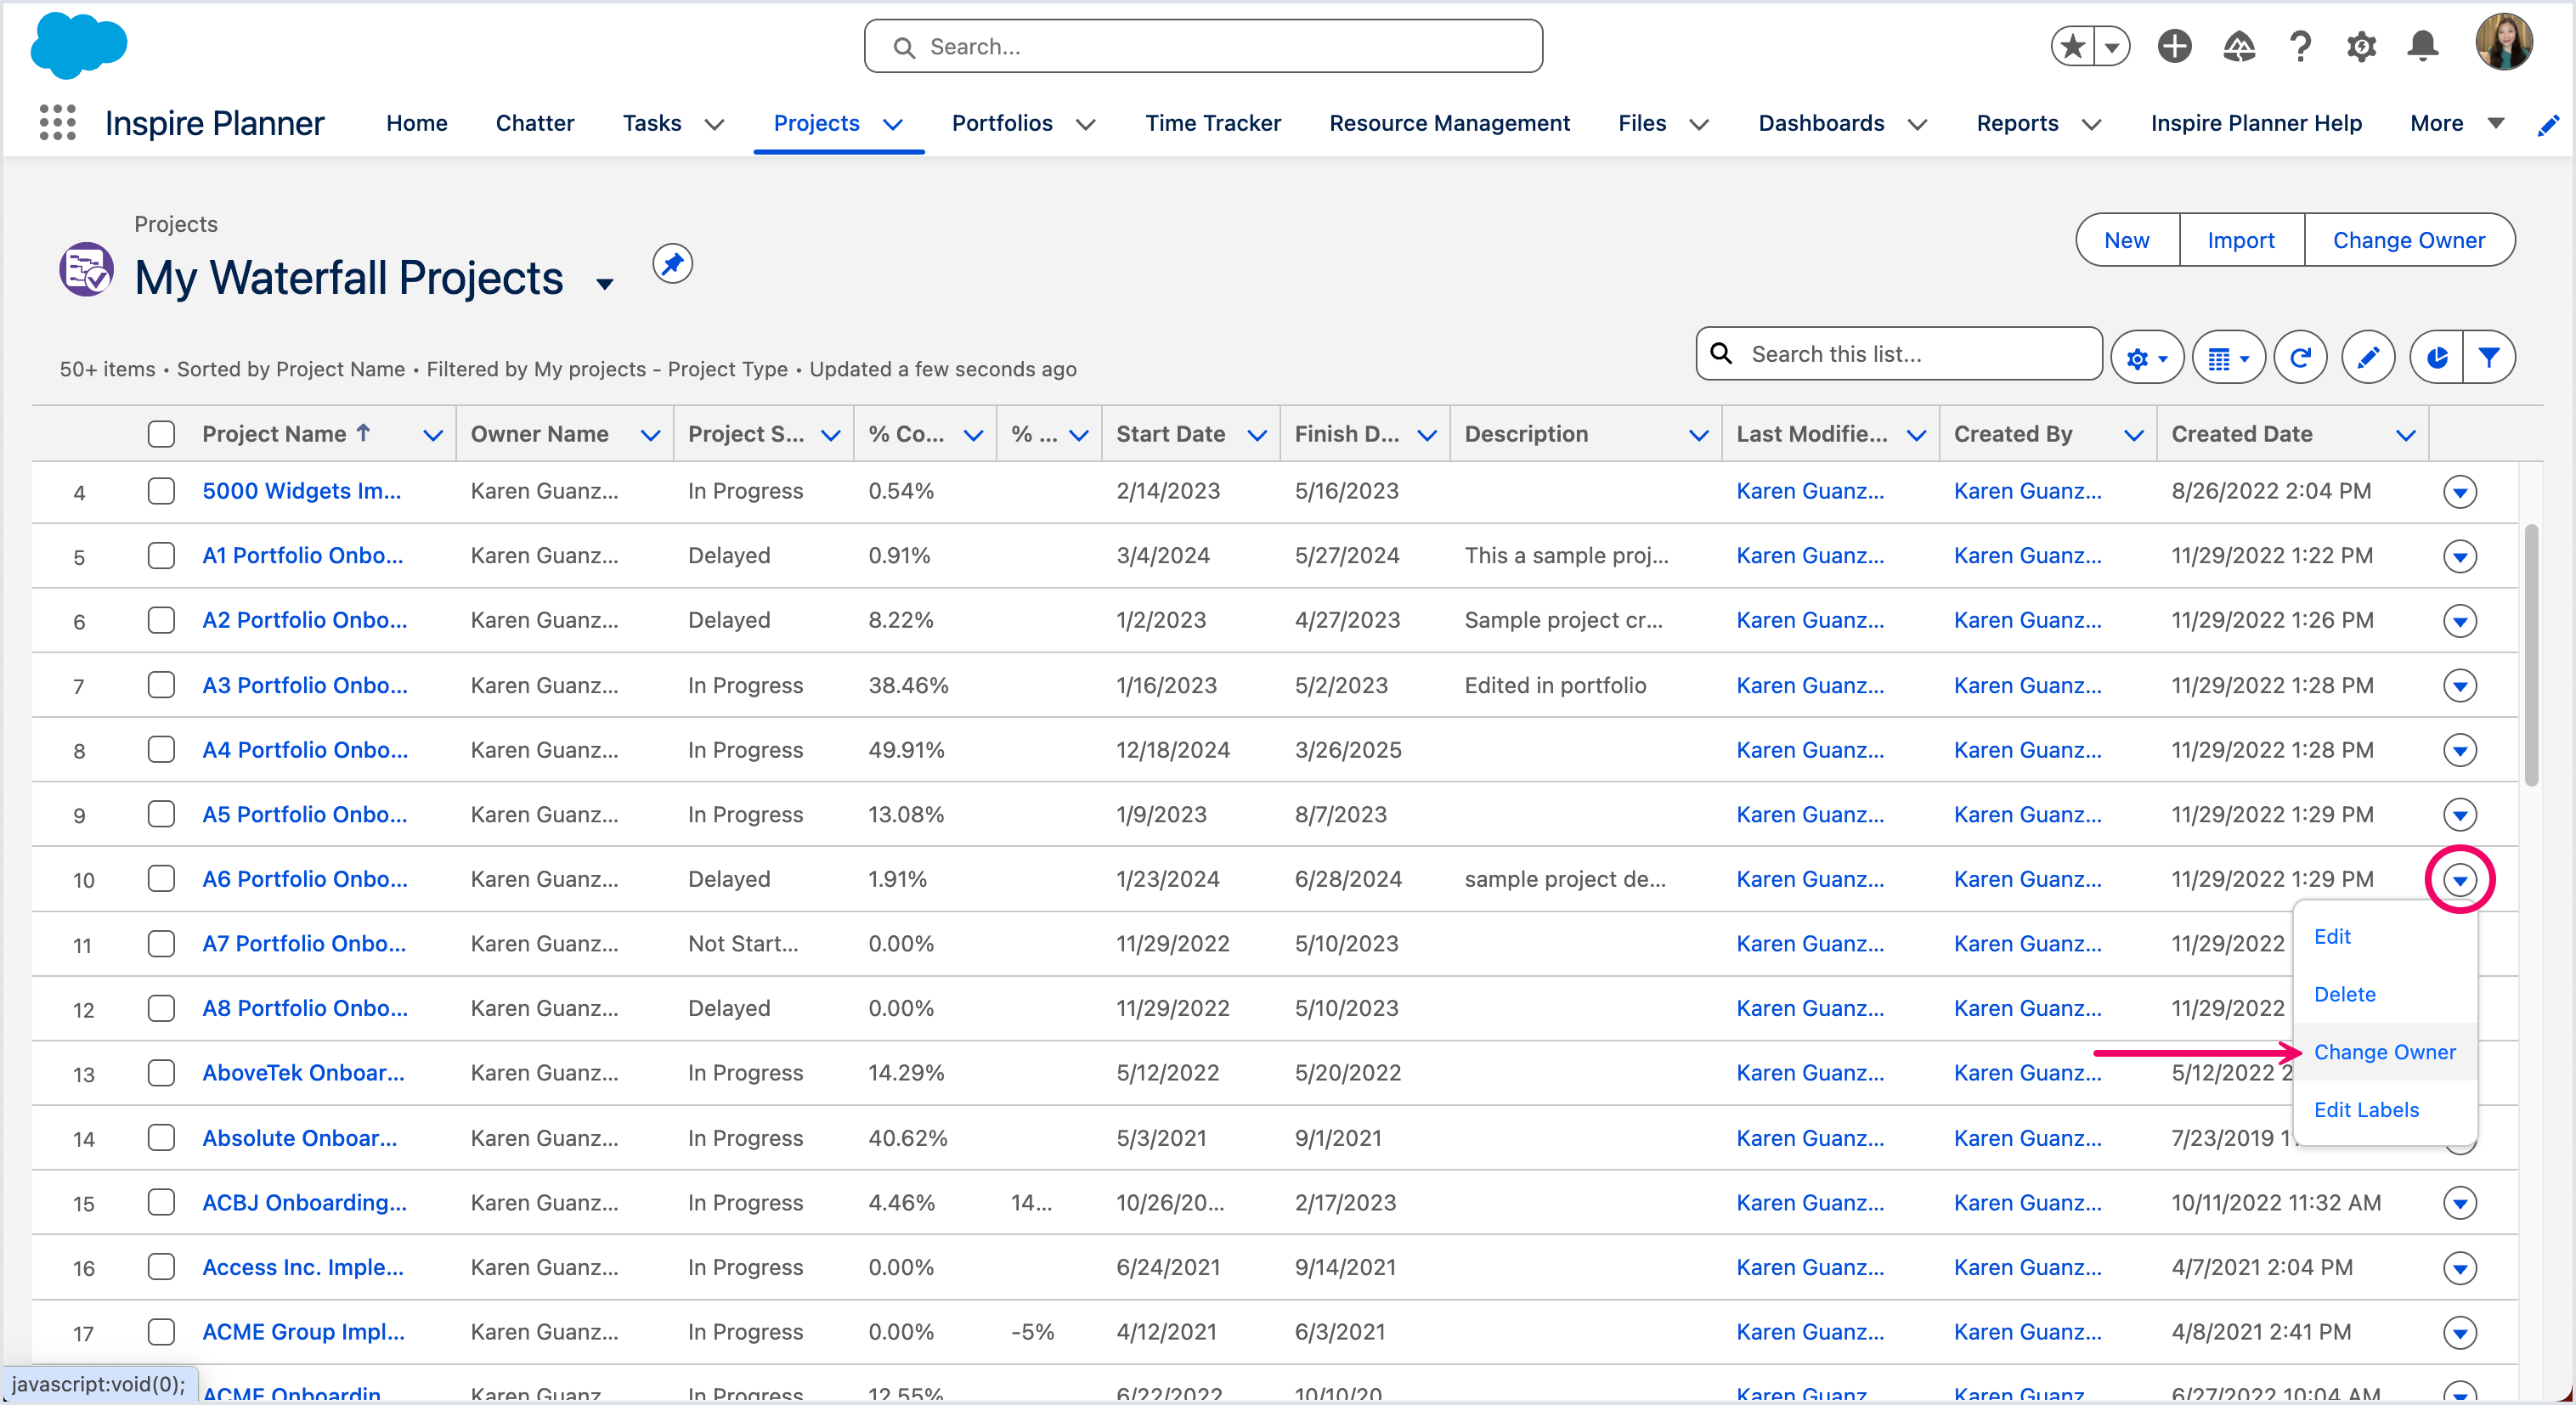2576x1405 pixels.
Task: Open the filters funnel icon
Action: click(x=2488, y=357)
